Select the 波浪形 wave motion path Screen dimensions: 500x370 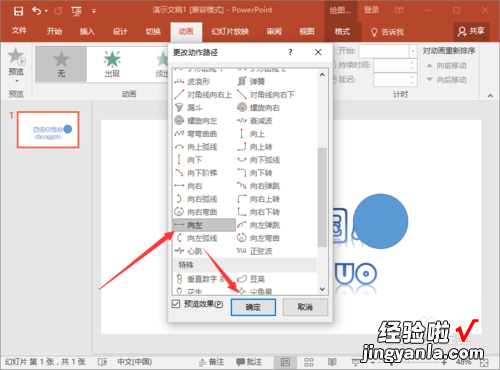pyautogui.click(x=192, y=82)
